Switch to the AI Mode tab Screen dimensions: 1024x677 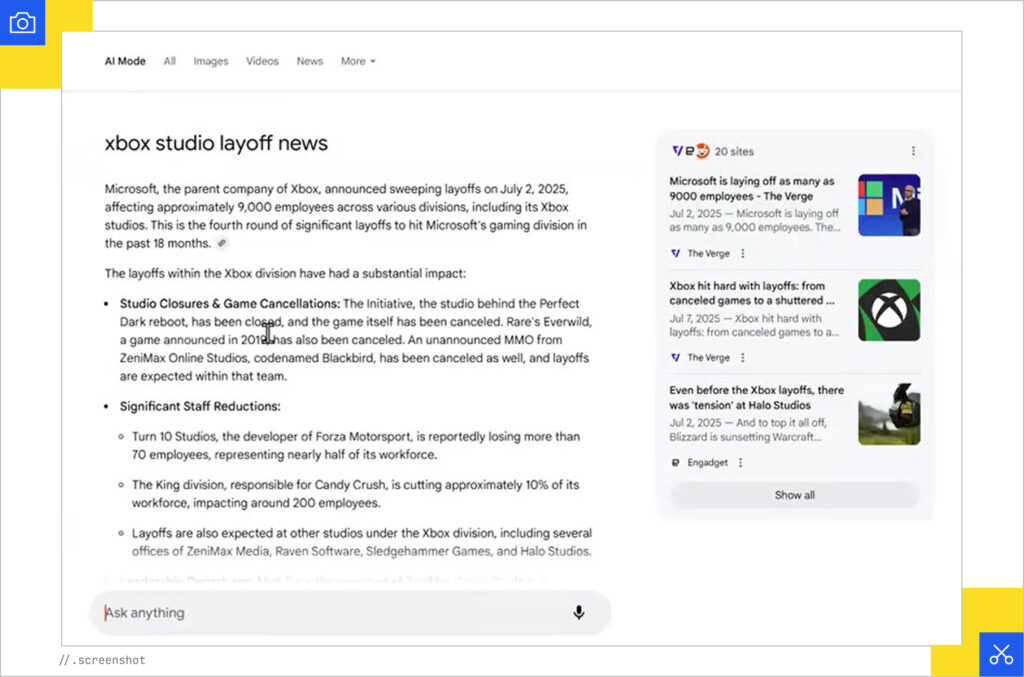coord(125,61)
